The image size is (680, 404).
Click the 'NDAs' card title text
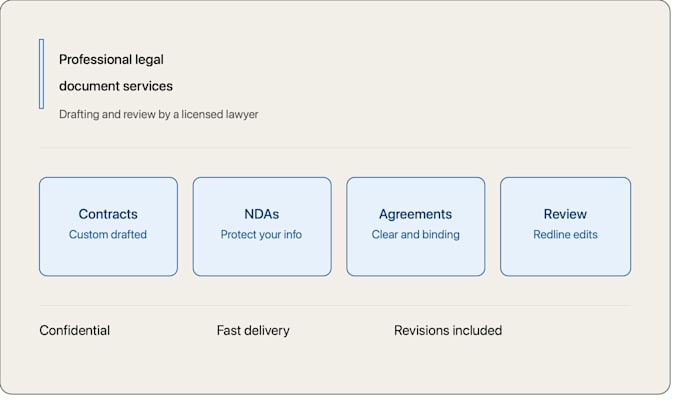[x=262, y=214]
